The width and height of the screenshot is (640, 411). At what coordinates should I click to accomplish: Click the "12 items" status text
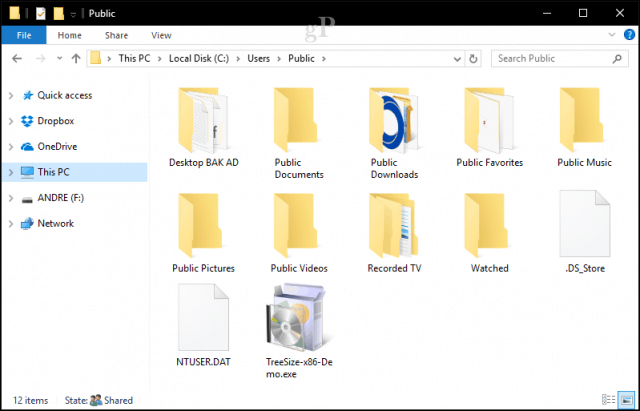[x=31, y=400]
